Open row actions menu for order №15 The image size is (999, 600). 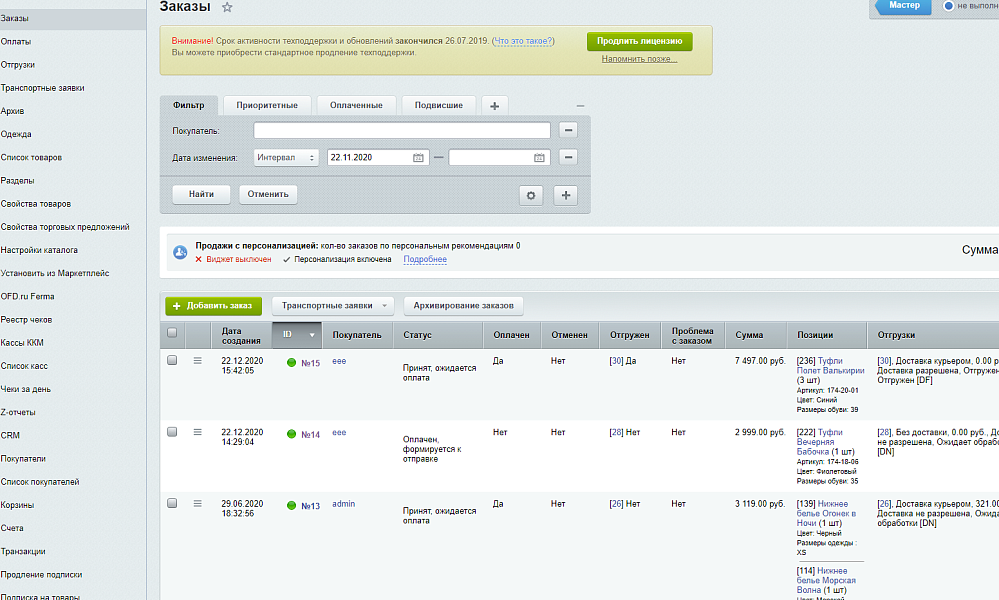[197, 360]
